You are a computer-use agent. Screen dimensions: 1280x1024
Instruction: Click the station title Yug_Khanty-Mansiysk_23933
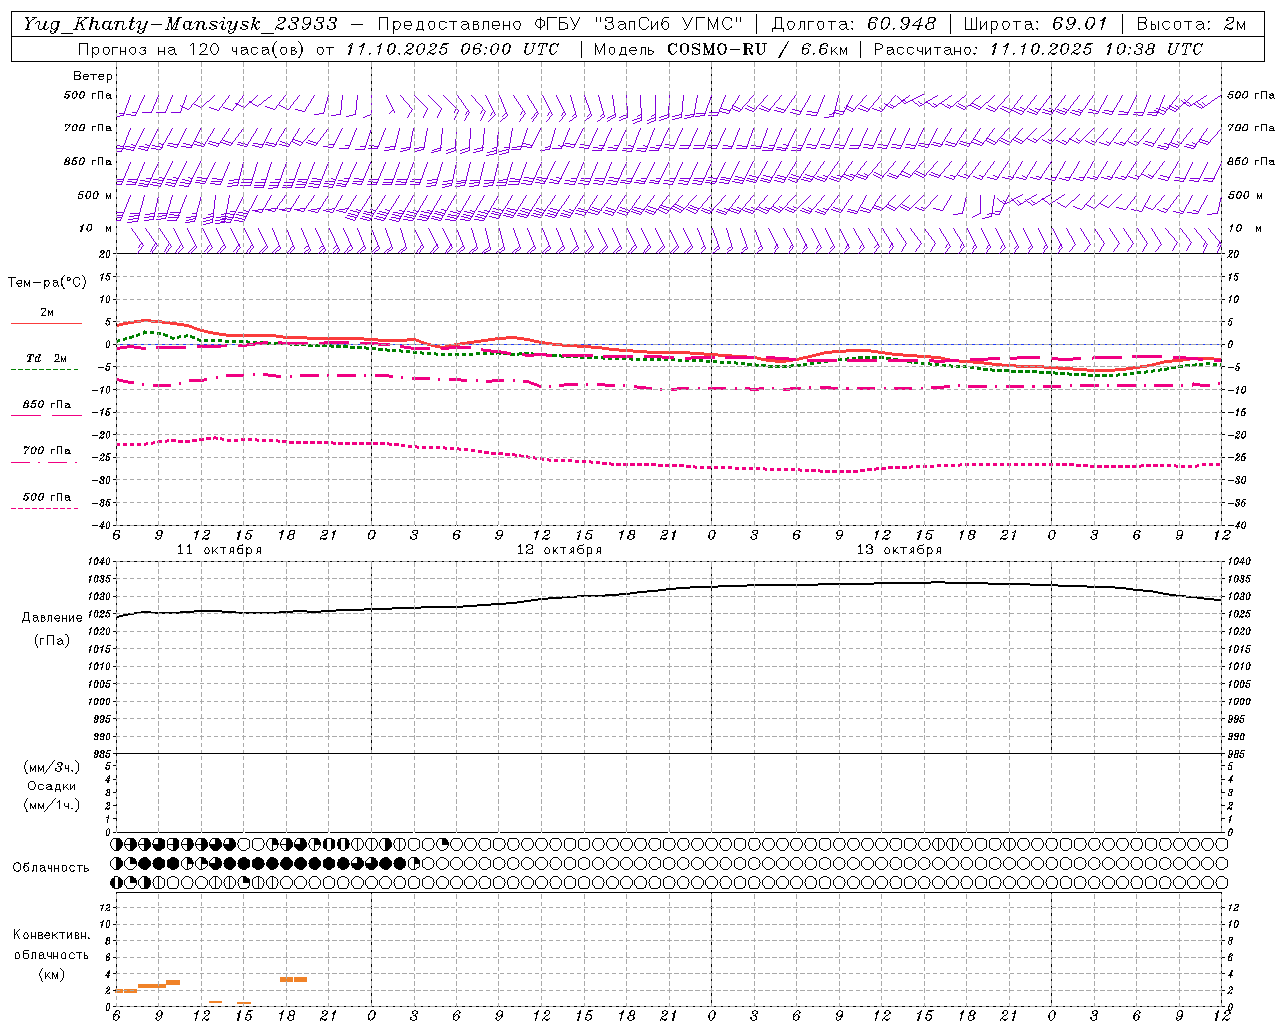[x=180, y=24]
